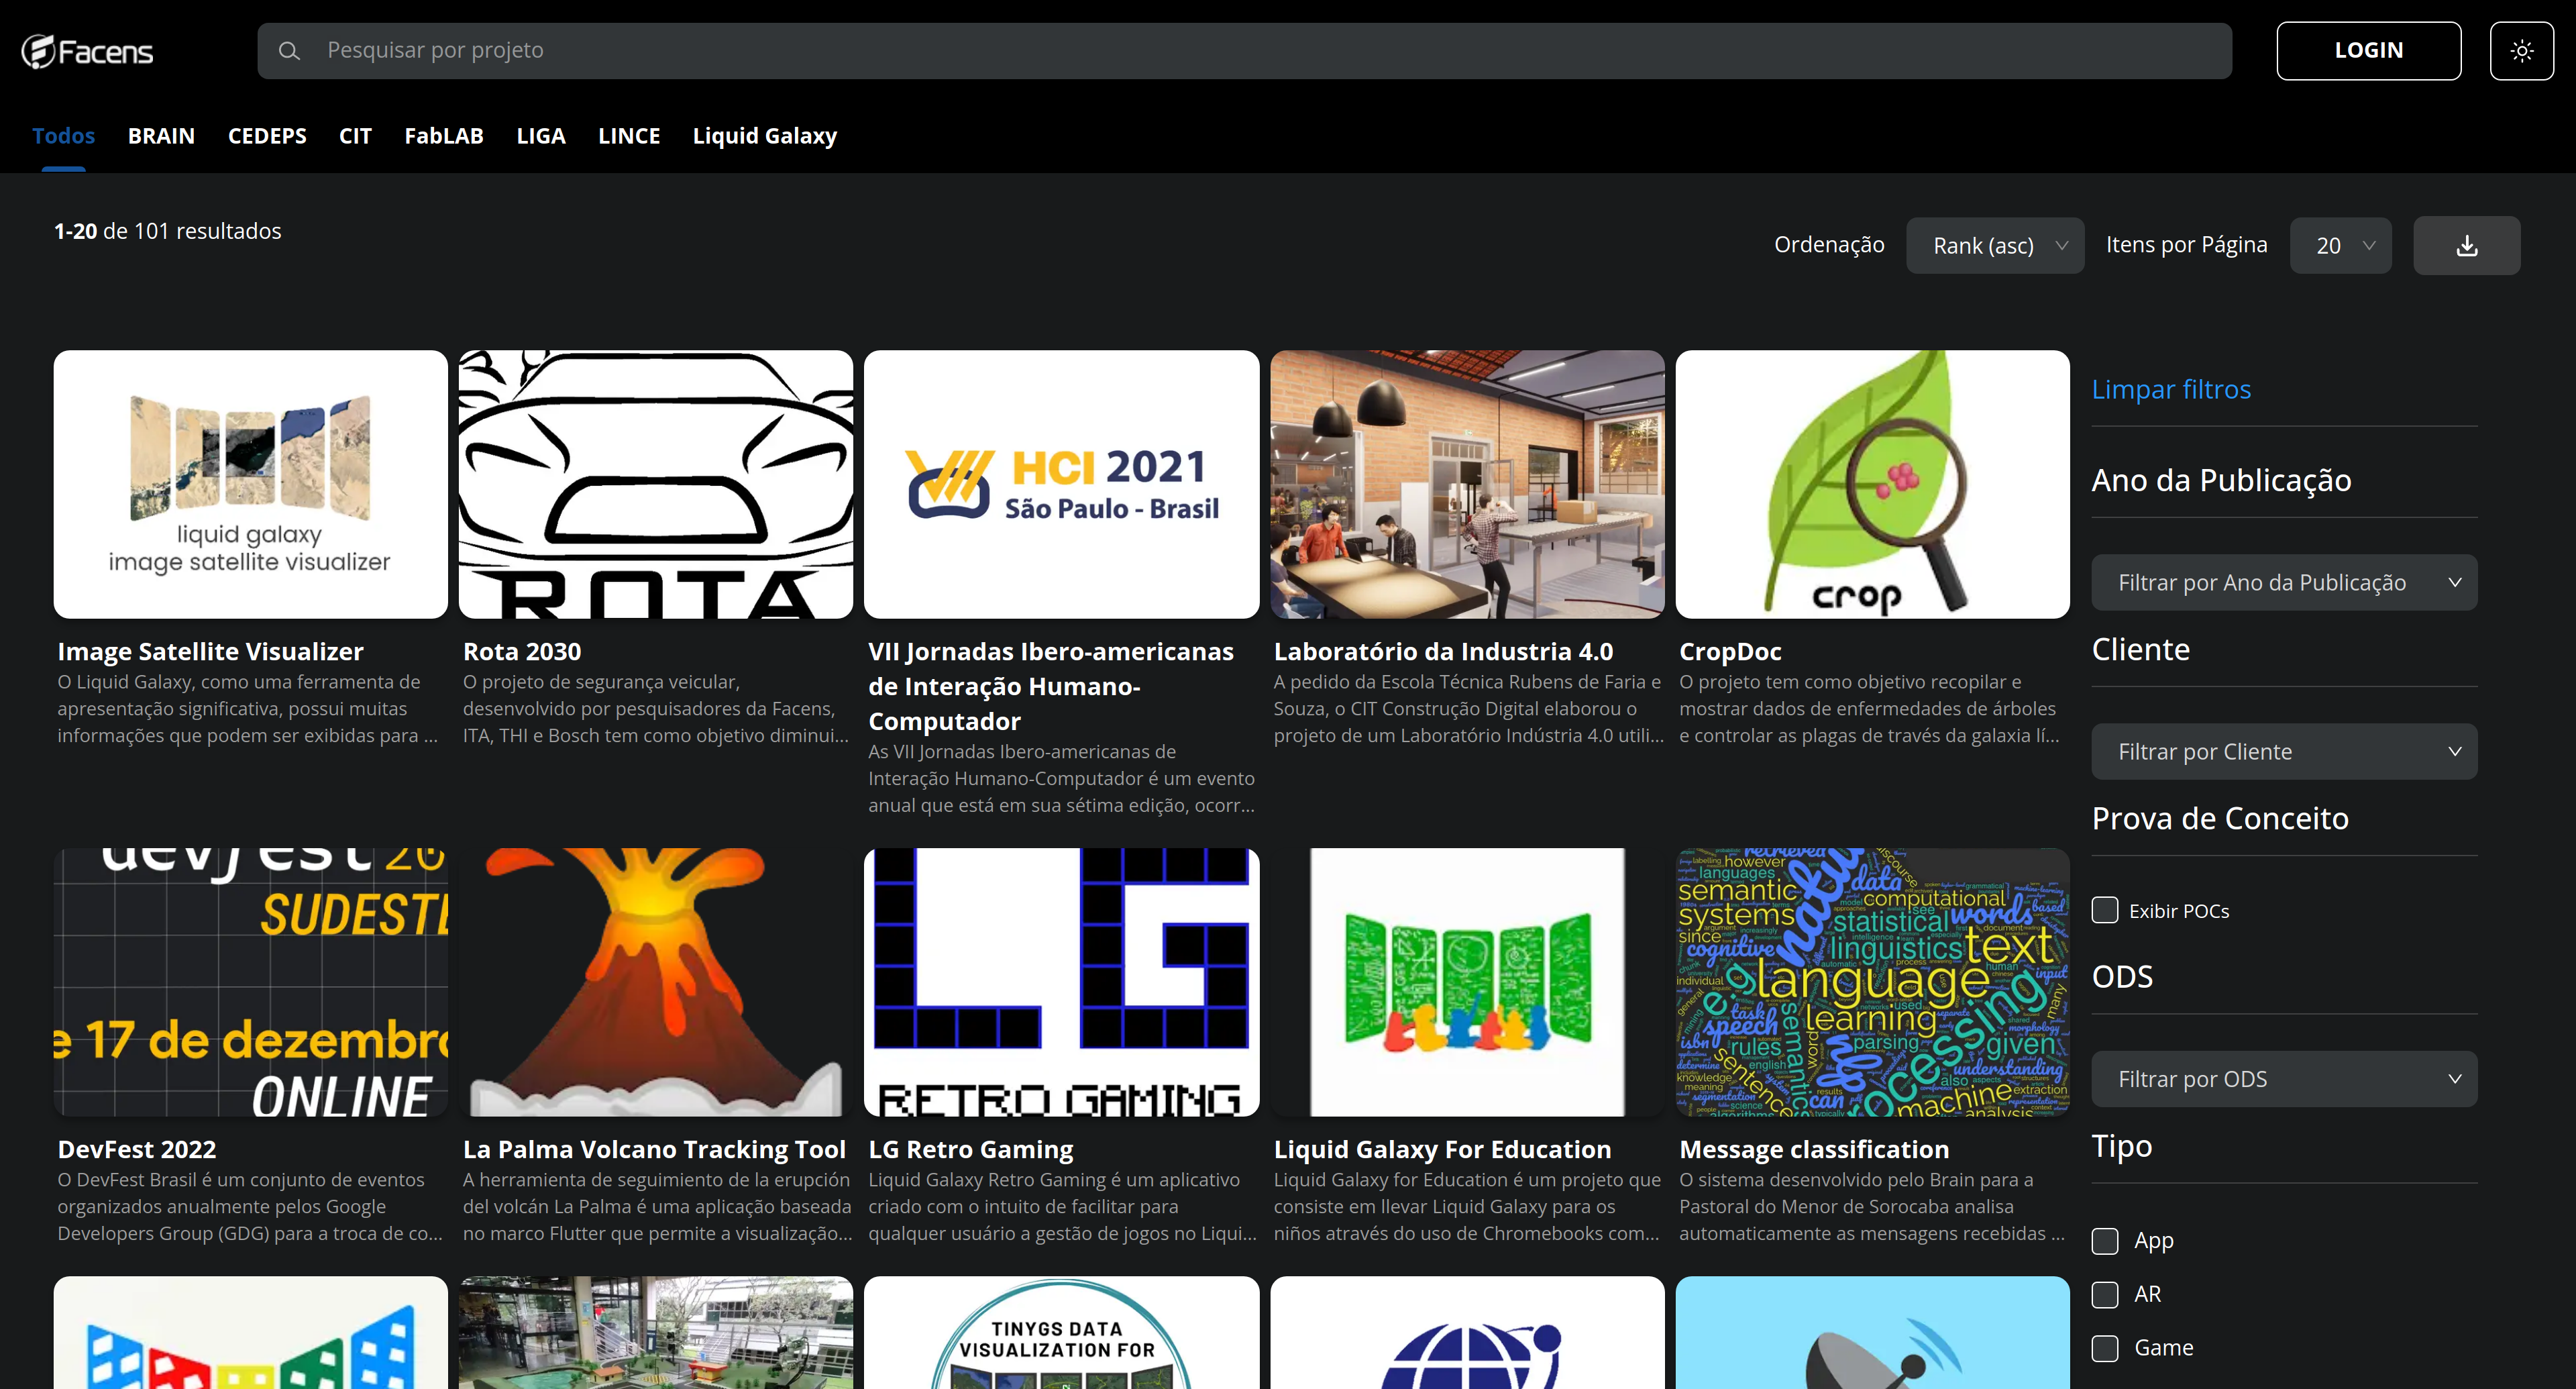Open the LG Retro Gaming thumbnail
Viewport: 2576px width, 1389px height.
(x=1061, y=982)
